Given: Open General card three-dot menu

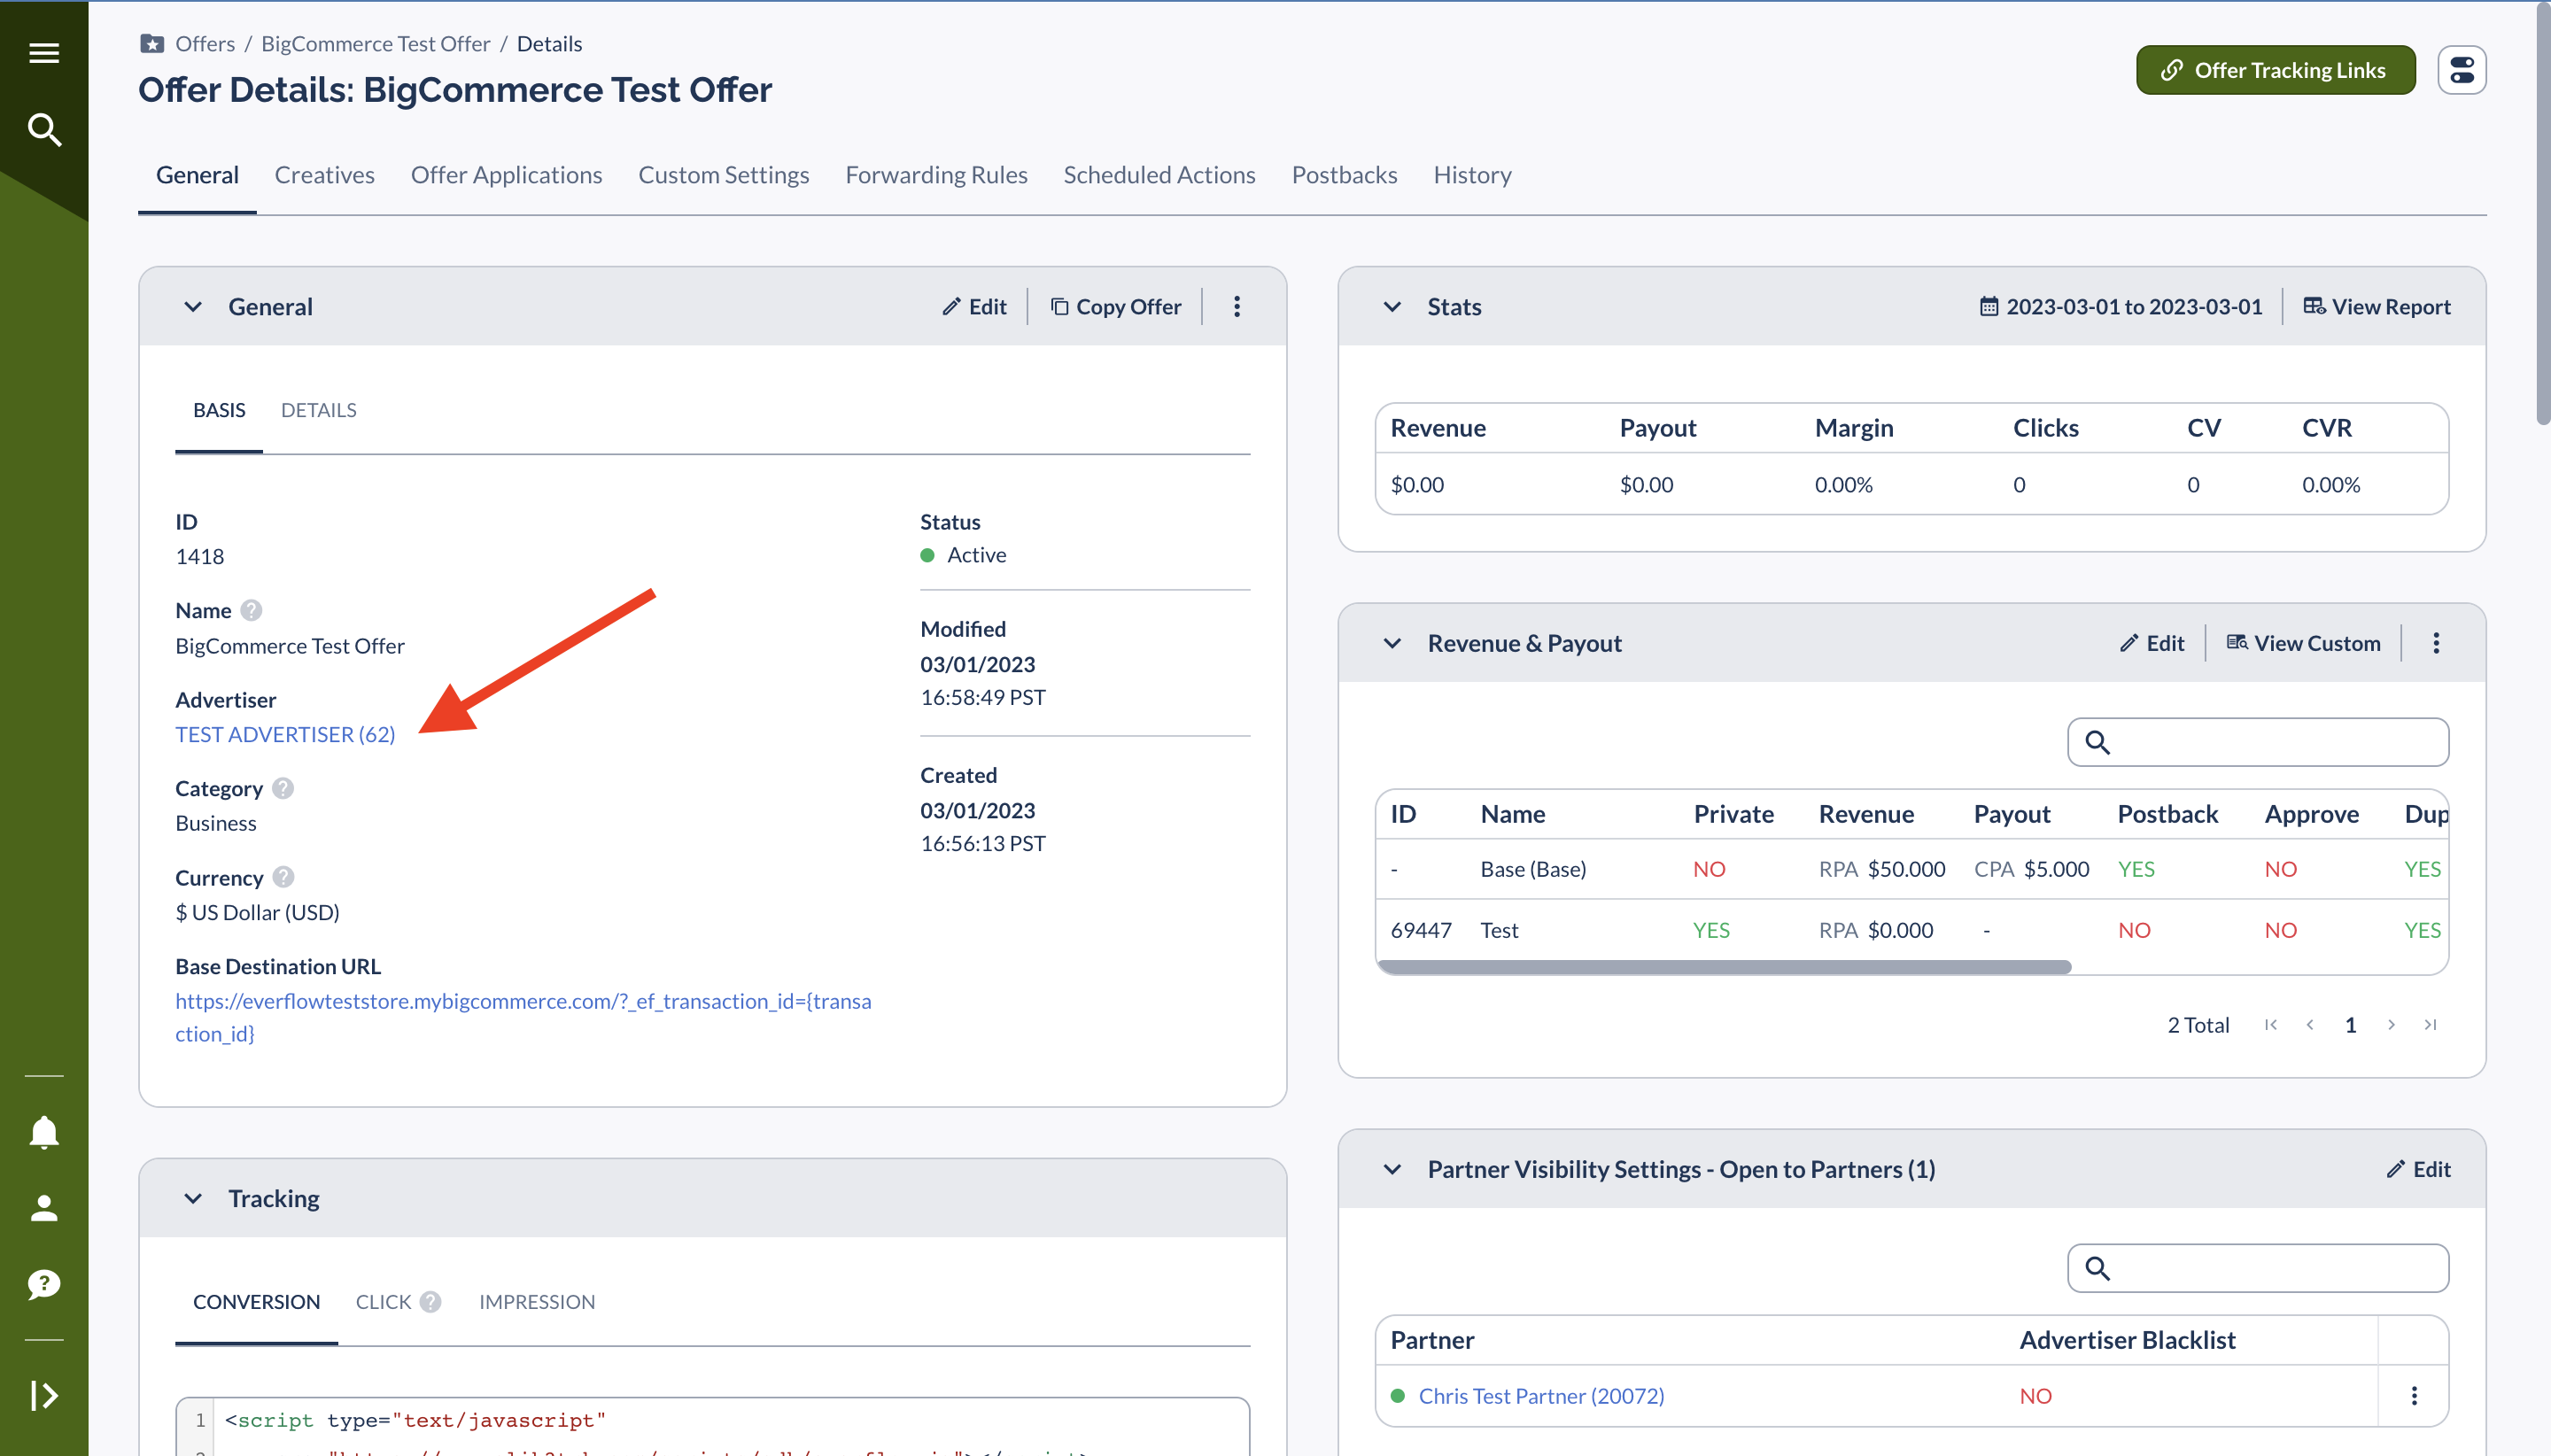Looking at the screenshot, I should click(1237, 307).
